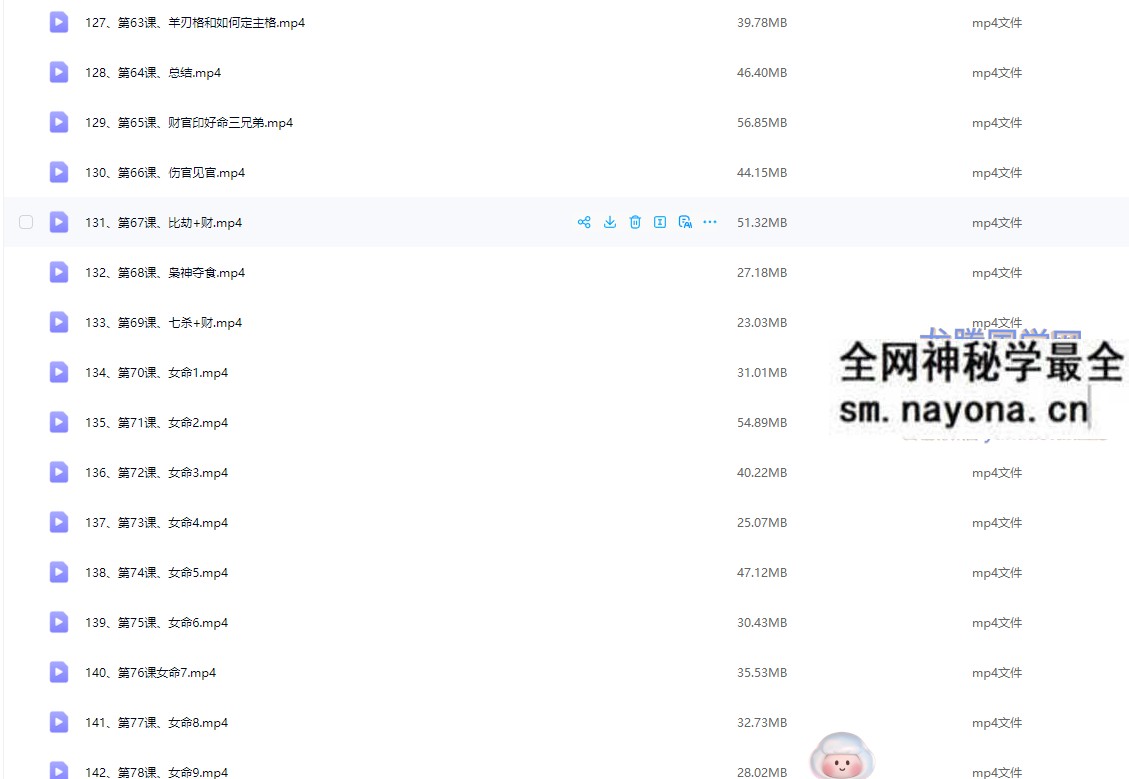Click the size value 39.78MB
1129x779 pixels.
762,22
